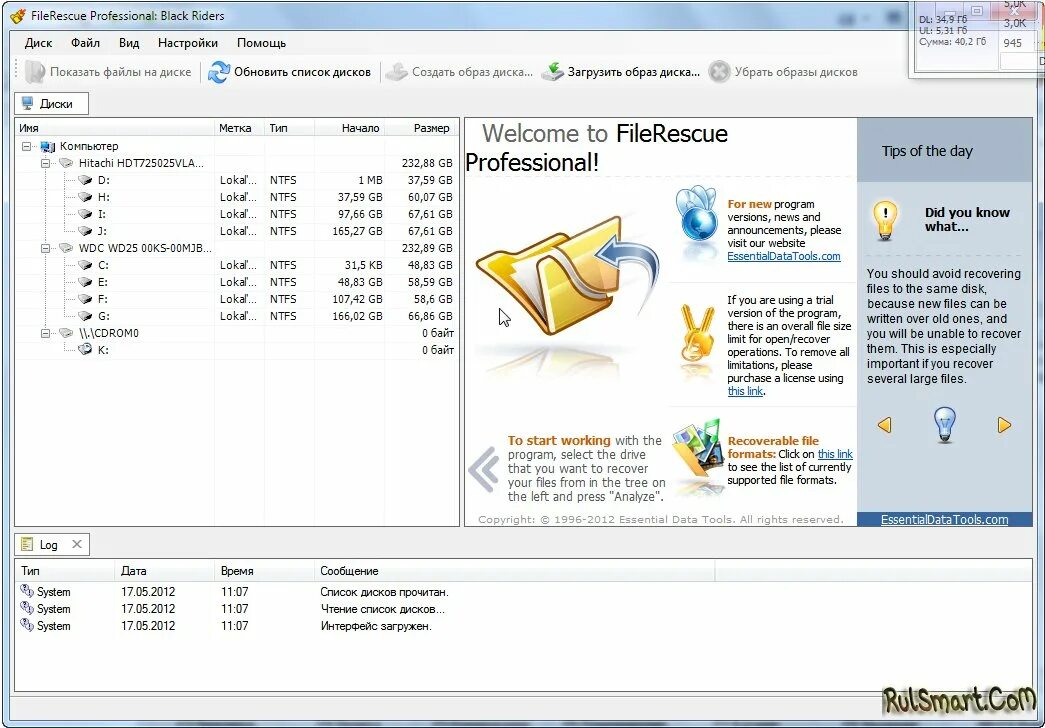Click the \\.\CDROM0 device icon
Screen dimensions: 1045x728
[x=66, y=333]
